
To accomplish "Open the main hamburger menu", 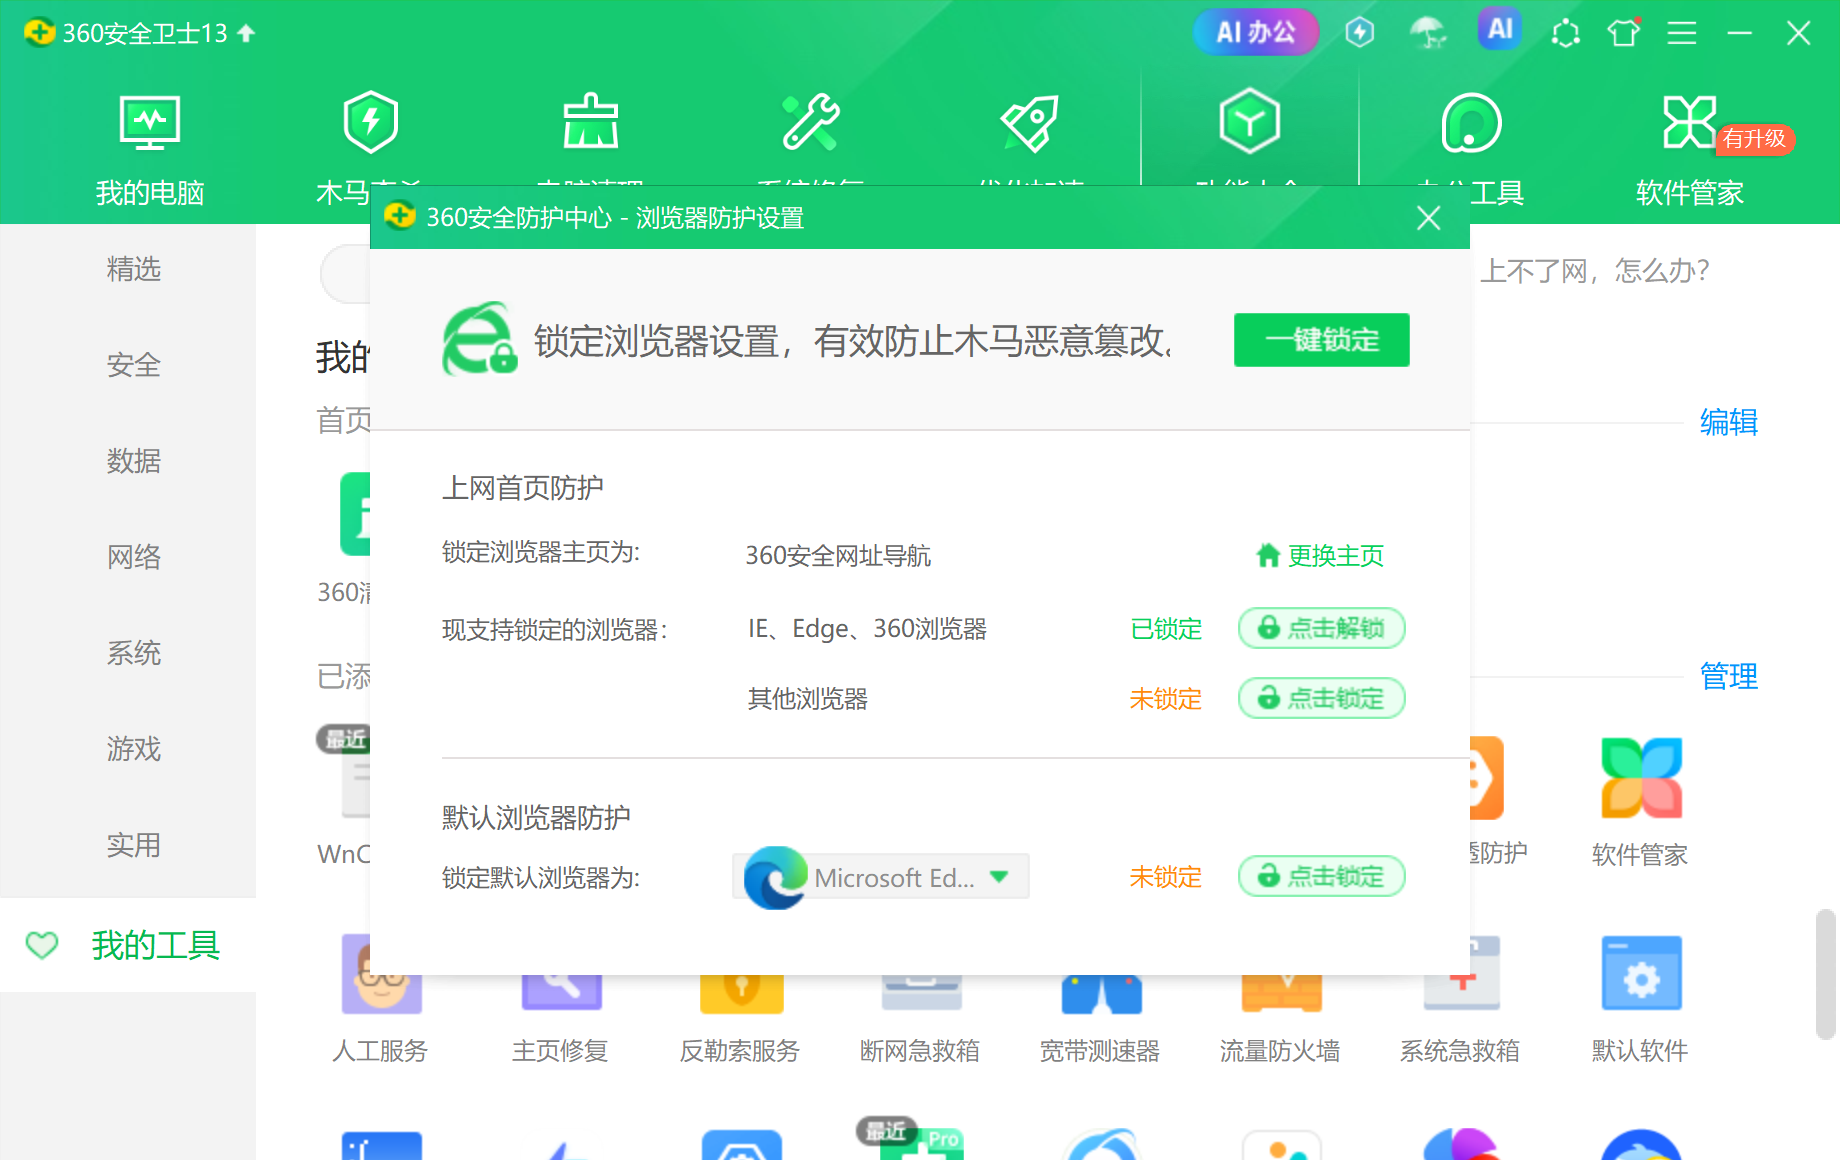I will click(1682, 33).
